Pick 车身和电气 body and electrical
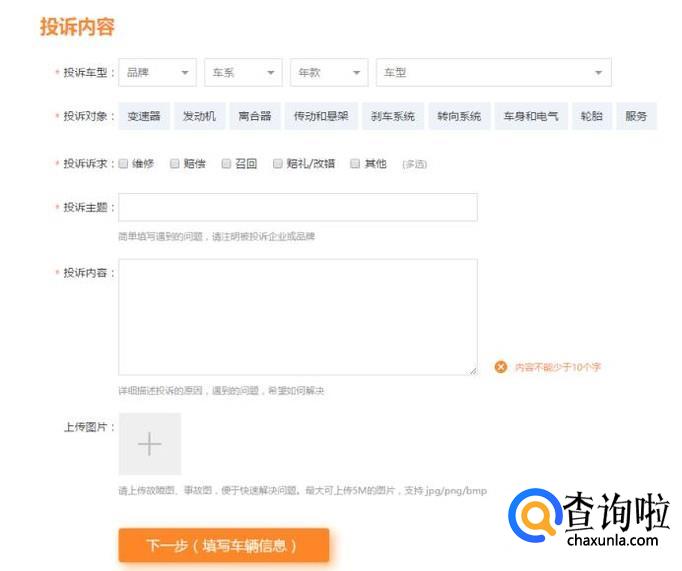 tap(531, 117)
